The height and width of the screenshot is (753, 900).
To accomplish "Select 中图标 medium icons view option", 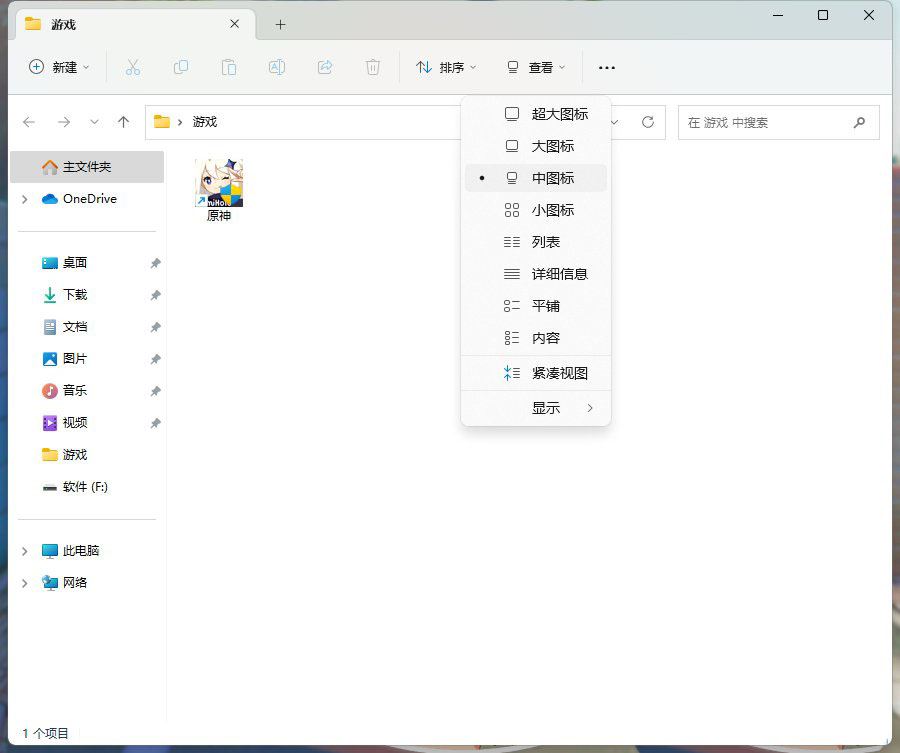I will tap(552, 178).
